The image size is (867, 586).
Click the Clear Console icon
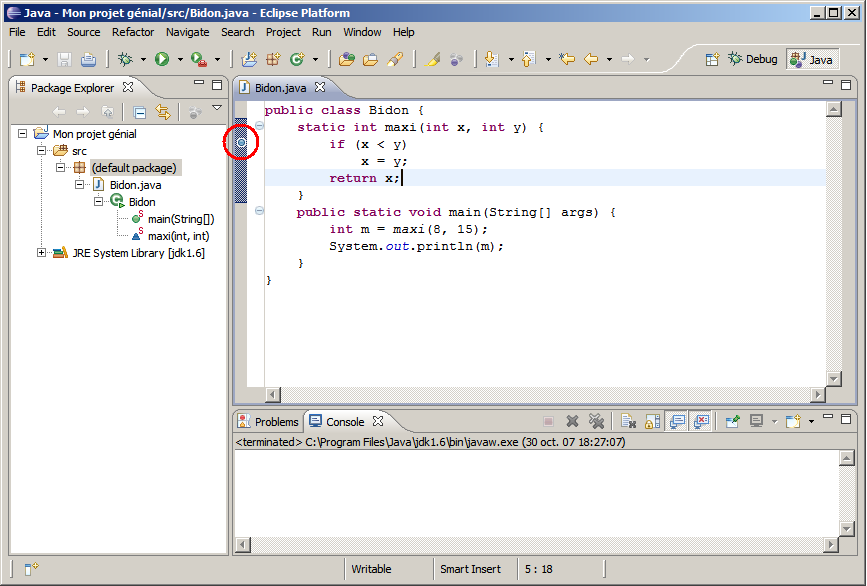click(628, 422)
